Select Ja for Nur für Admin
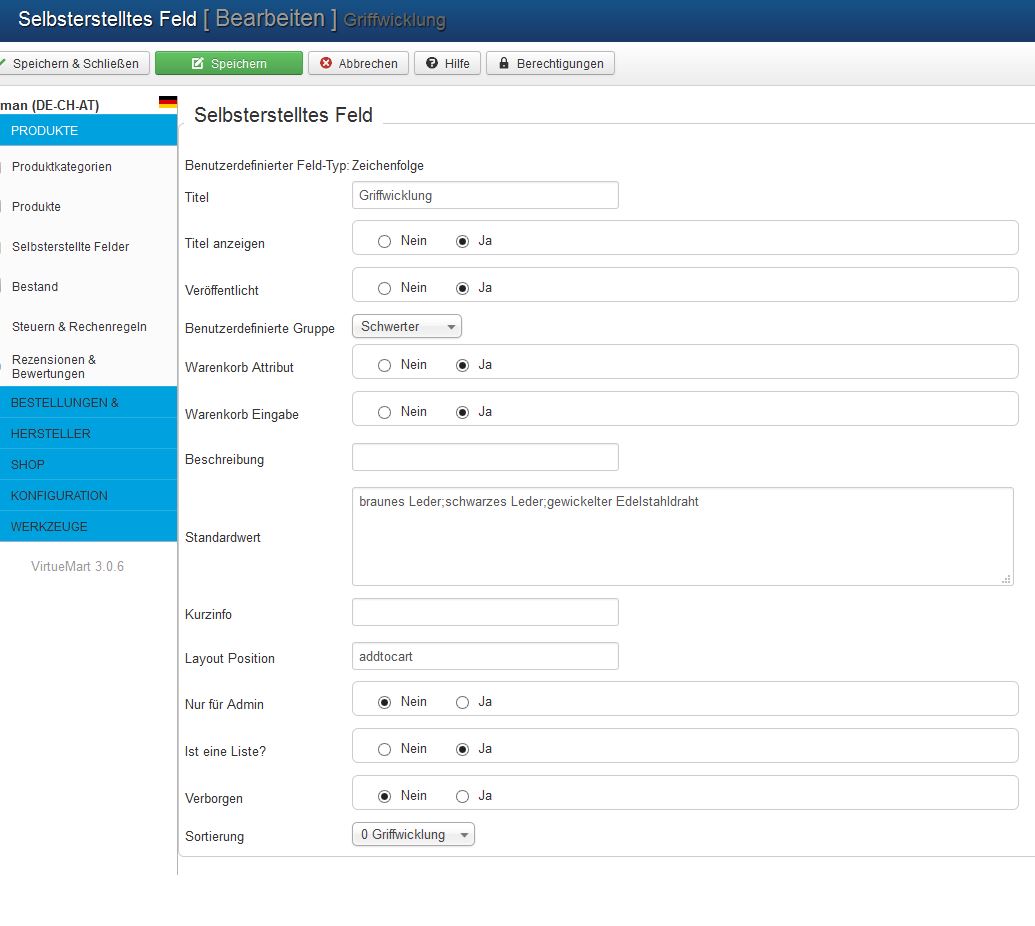Image resolution: width=1035 pixels, height=926 pixels. pyautogui.click(x=463, y=702)
